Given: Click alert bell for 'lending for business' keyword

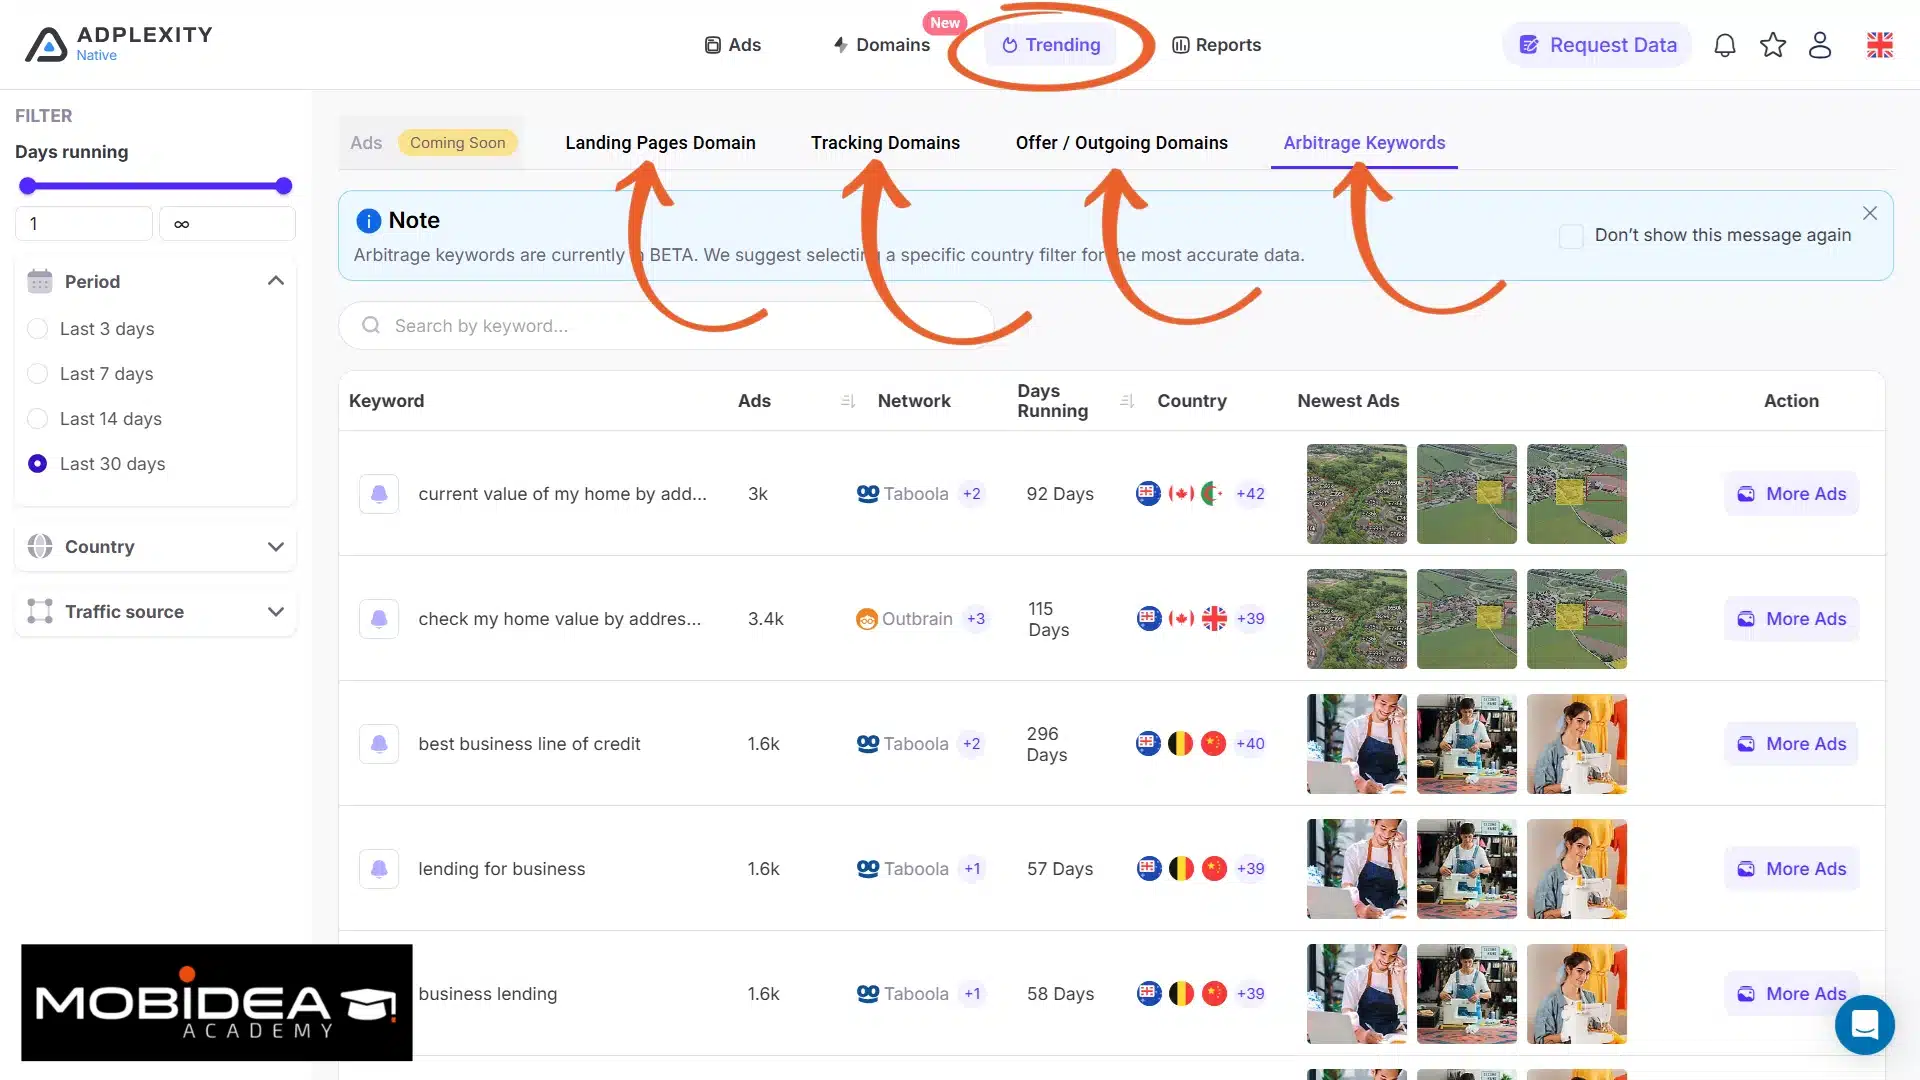Looking at the screenshot, I should pos(379,869).
